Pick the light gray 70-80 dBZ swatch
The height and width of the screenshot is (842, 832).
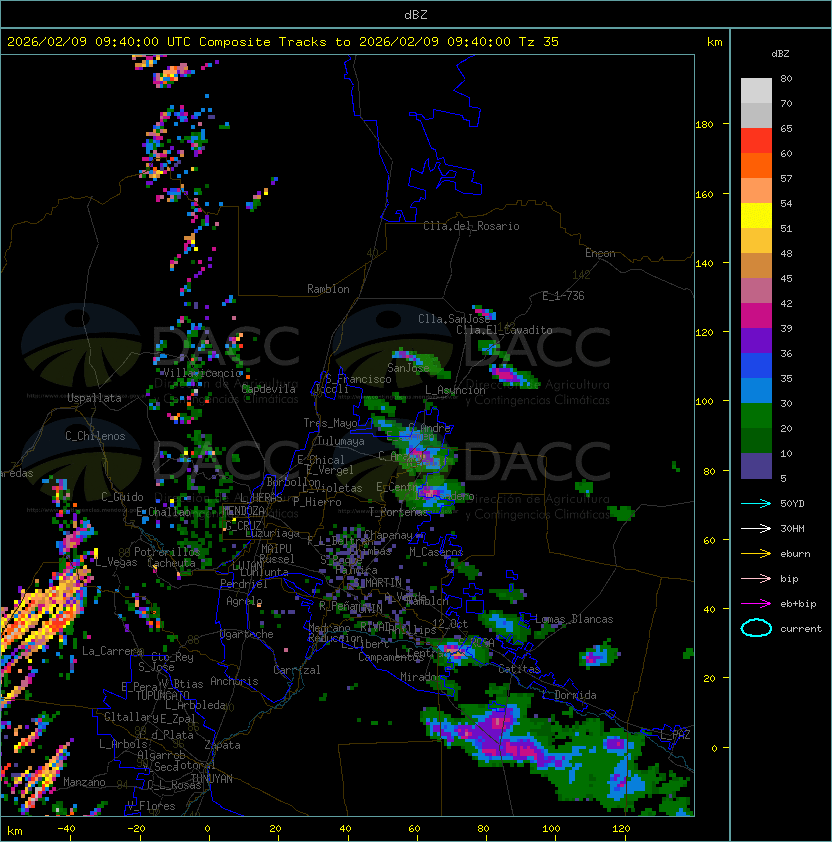click(756, 90)
